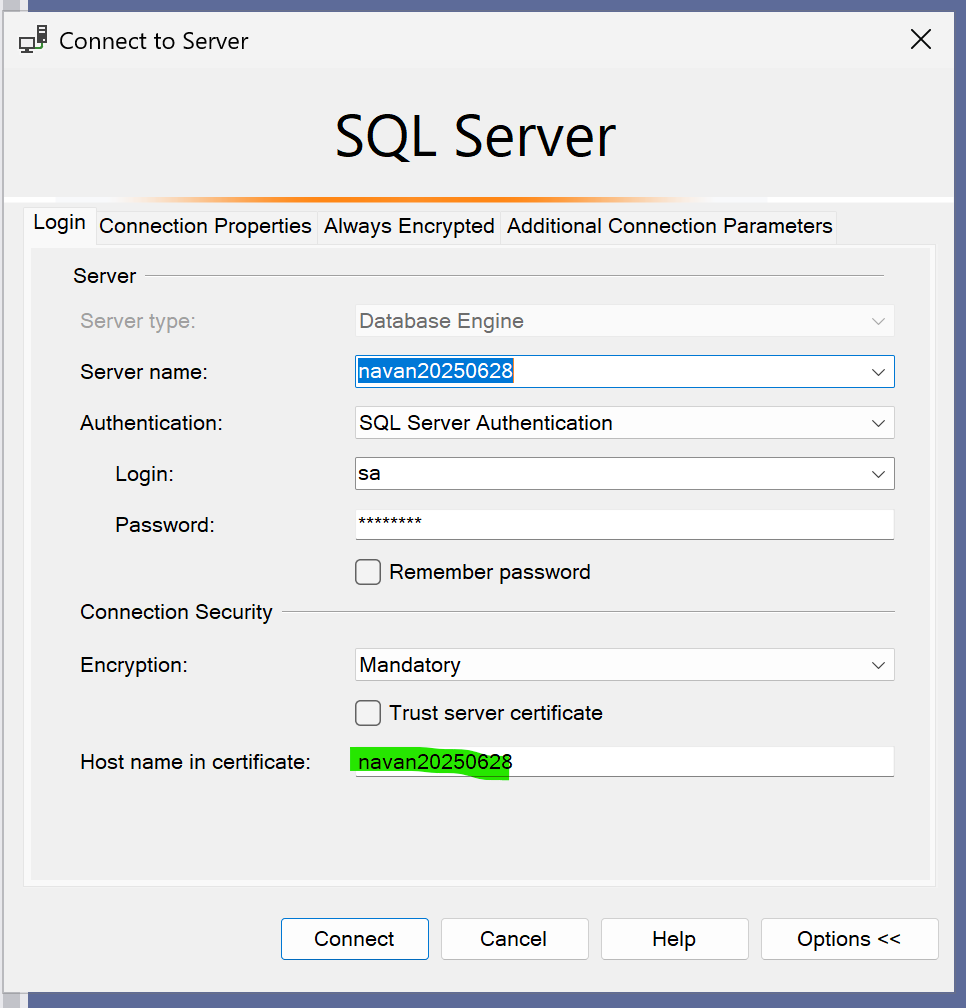Click the Server name: label
Image resolution: width=966 pixels, height=1008 pixels.
pos(144,372)
